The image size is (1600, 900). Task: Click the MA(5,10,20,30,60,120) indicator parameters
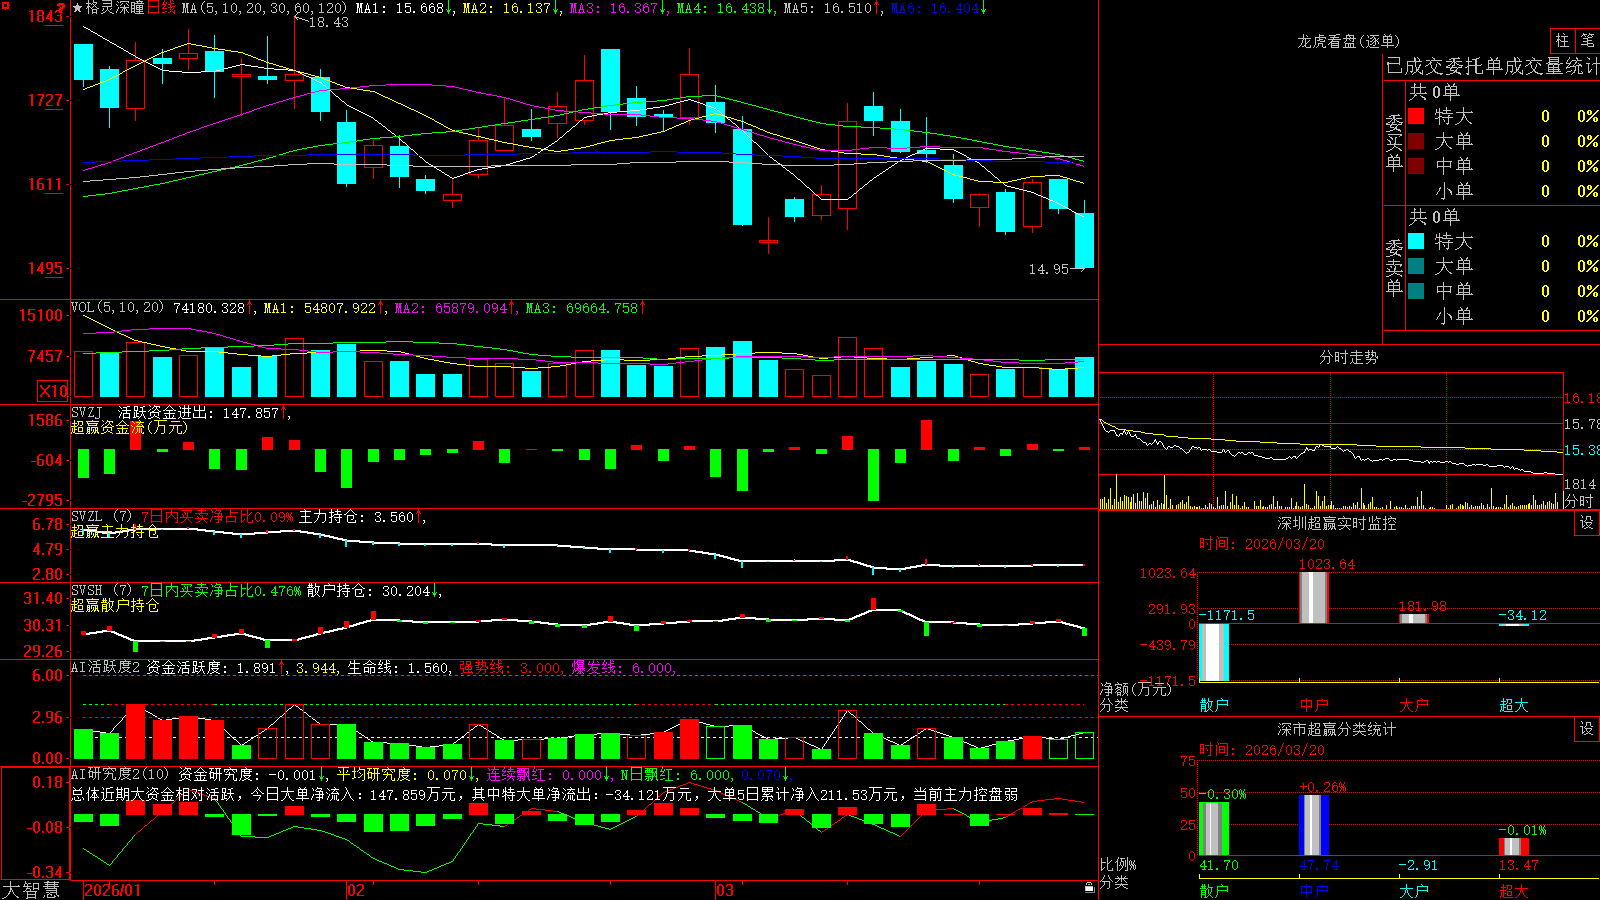(264, 8)
